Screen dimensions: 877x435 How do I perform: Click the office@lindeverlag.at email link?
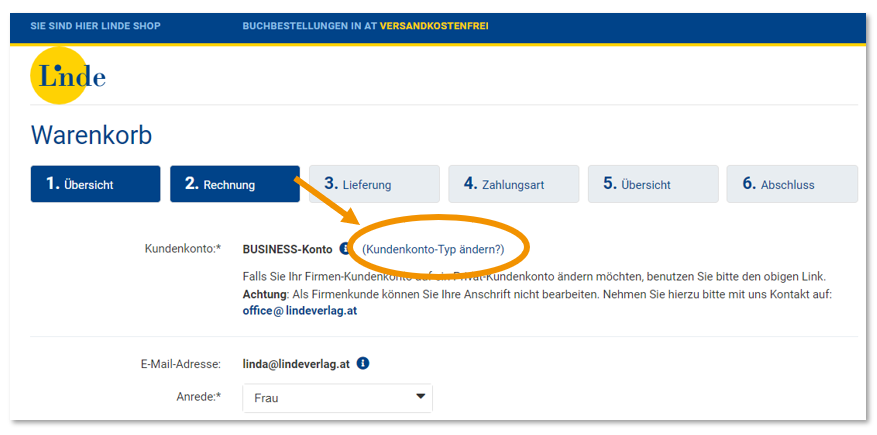point(300,311)
